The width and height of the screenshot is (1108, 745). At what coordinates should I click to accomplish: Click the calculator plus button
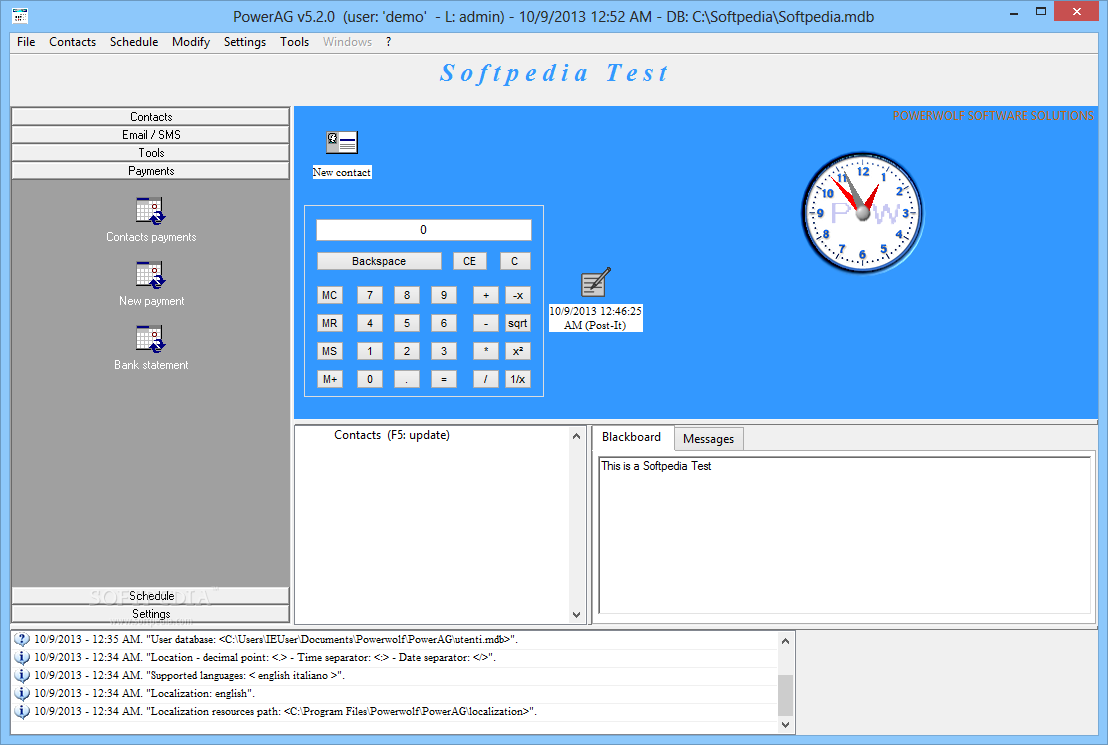coord(485,295)
